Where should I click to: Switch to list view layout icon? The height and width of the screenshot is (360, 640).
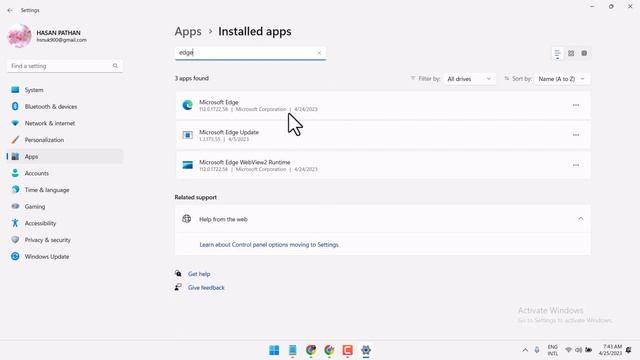click(557, 53)
